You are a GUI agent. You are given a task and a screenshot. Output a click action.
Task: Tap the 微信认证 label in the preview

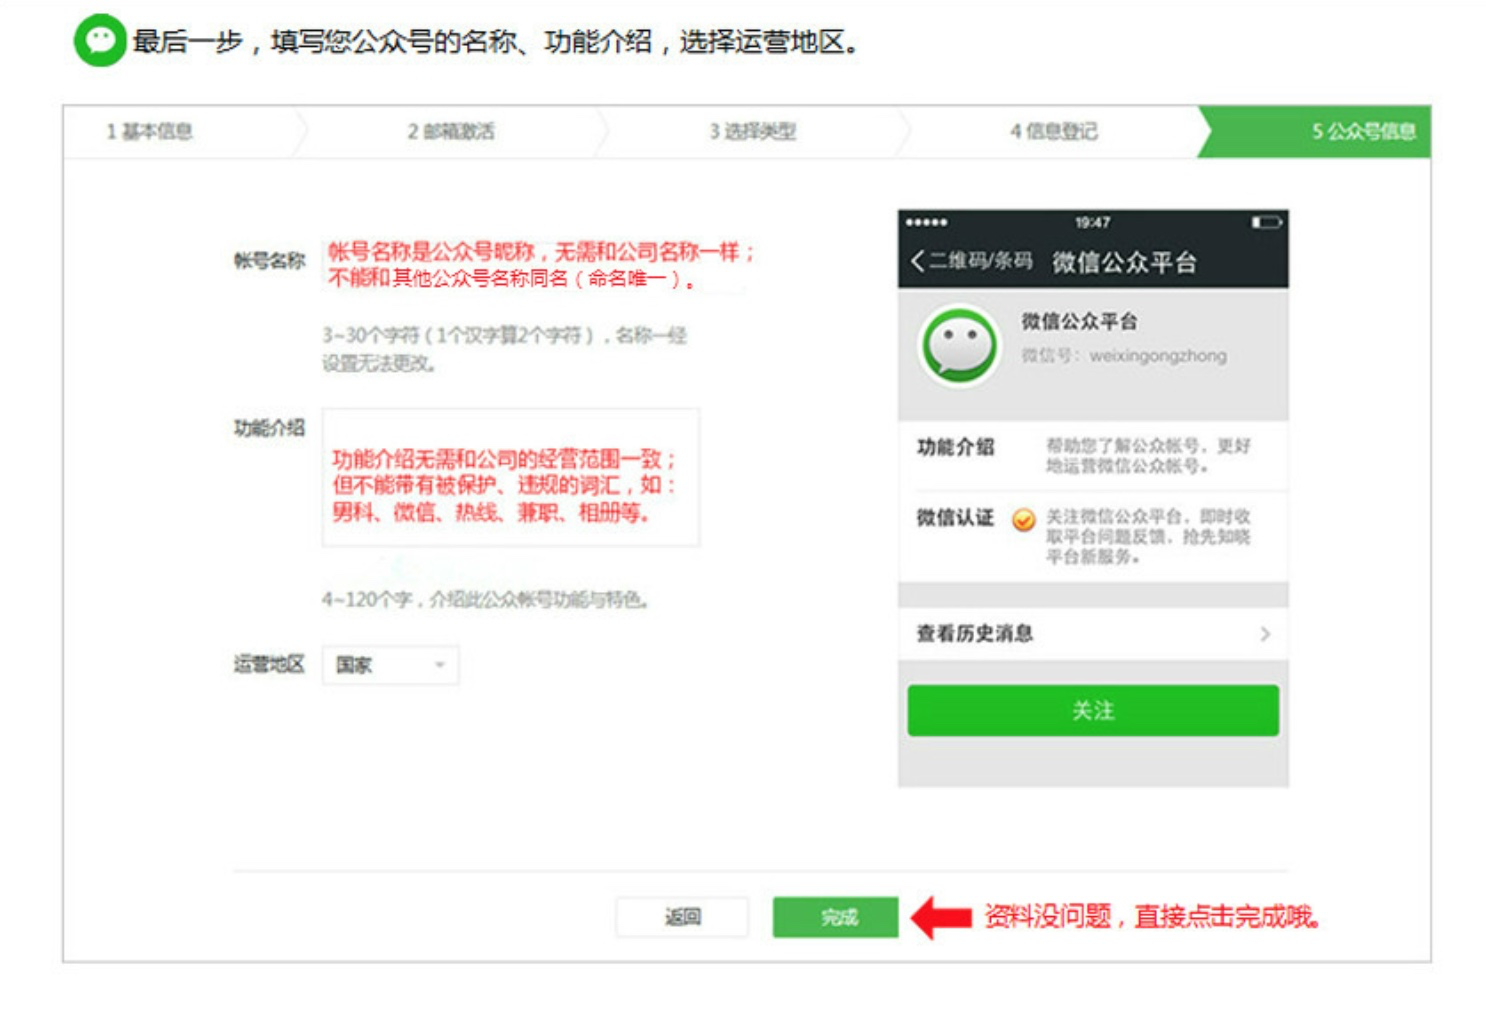(955, 518)
